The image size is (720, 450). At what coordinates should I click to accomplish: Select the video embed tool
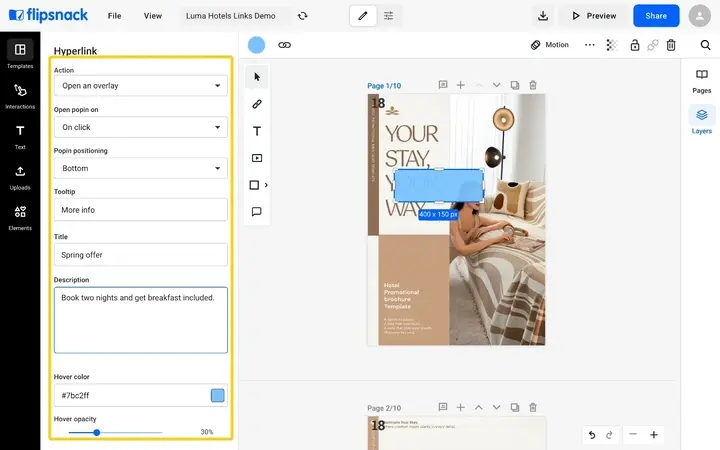(257, 158)
